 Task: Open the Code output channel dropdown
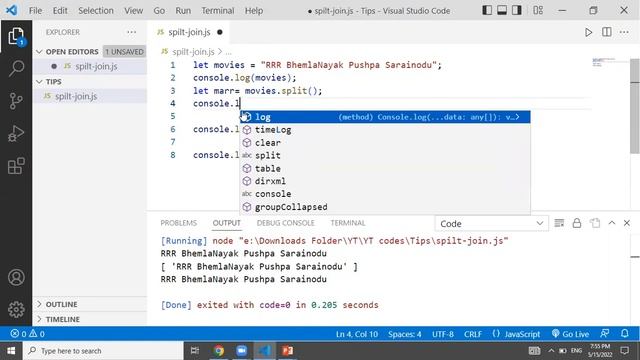[x=491, y=224]
